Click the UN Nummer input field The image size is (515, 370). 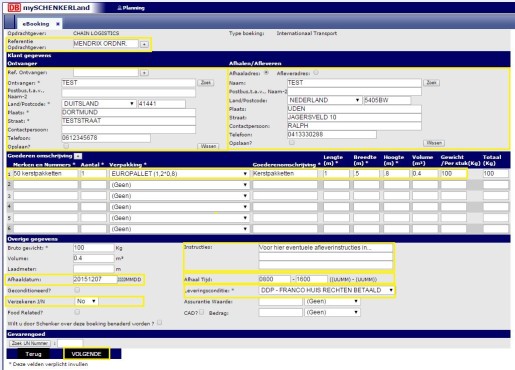coord(70,343)
